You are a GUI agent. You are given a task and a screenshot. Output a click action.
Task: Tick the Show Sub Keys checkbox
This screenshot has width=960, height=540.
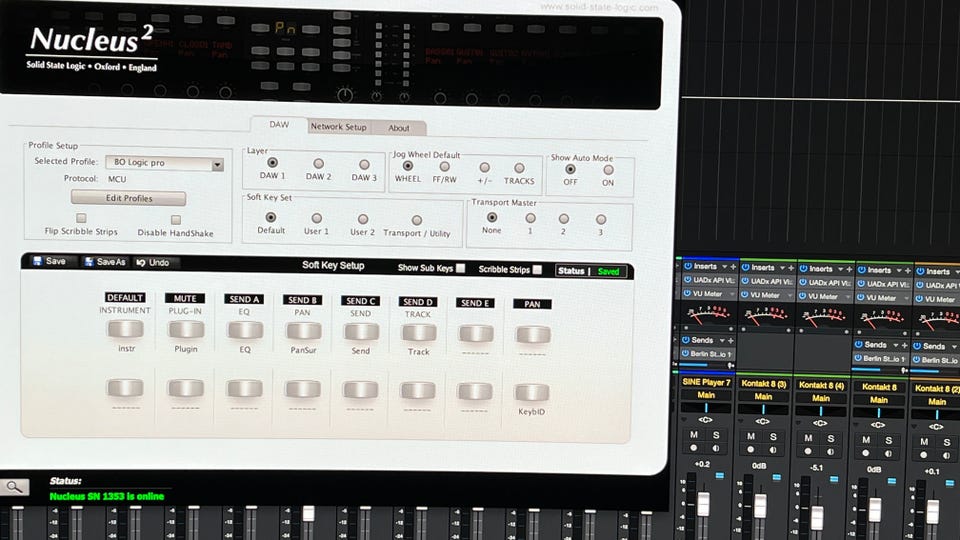[x=460, y=268]
